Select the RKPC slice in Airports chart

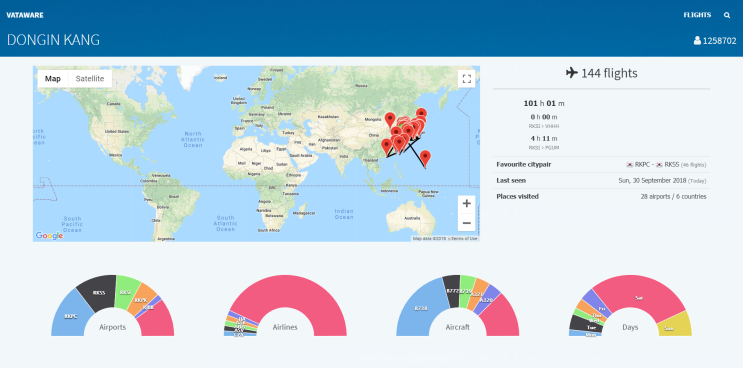(x=70, y=315)
